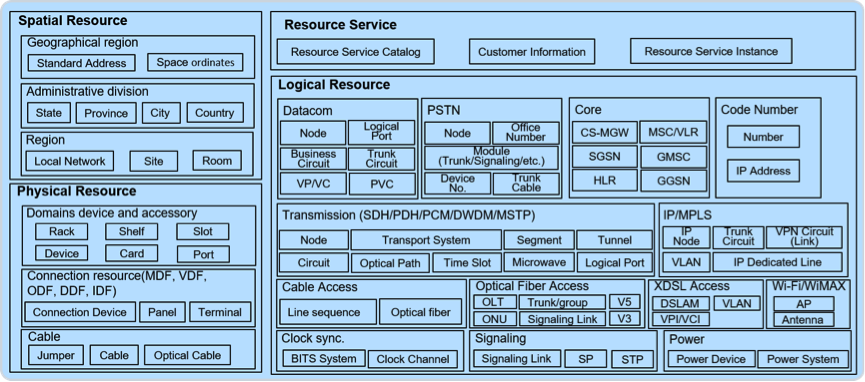Select the IP Address box
The height and width of the screenshot is (382, 865).
[x=763, y=171]
